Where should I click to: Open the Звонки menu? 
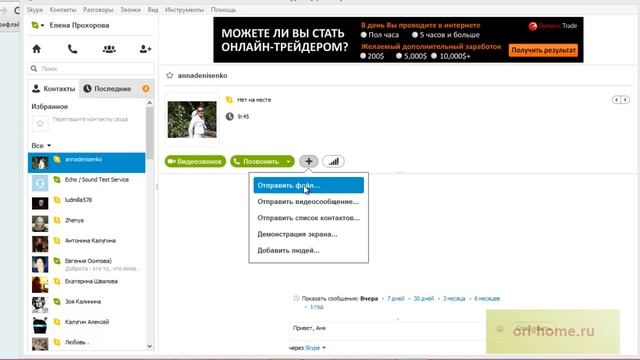[x=131, y=10]
